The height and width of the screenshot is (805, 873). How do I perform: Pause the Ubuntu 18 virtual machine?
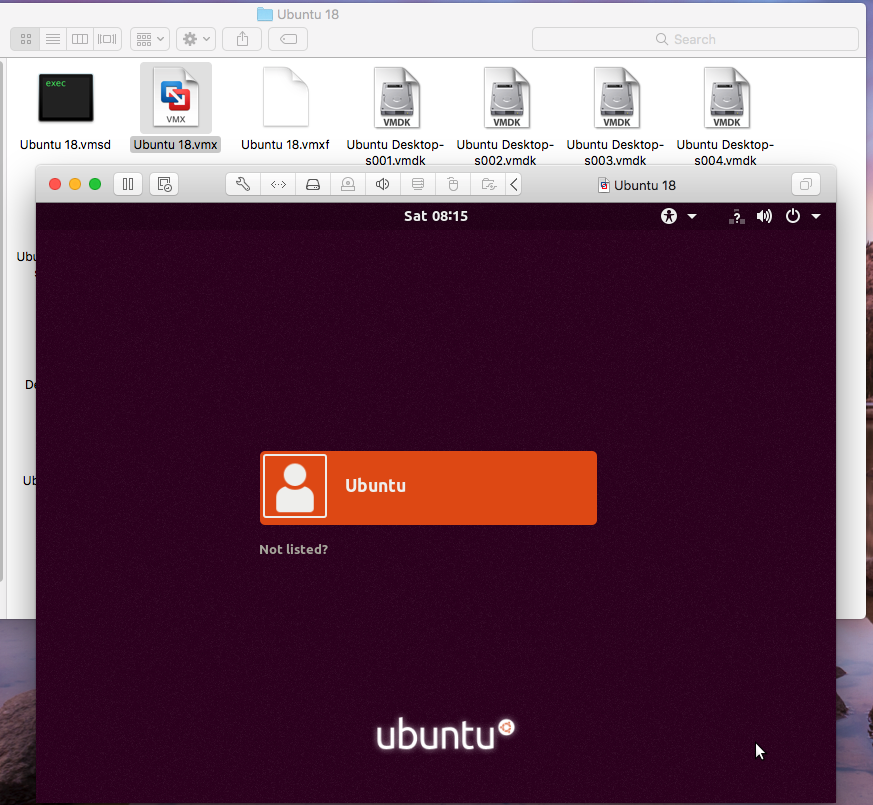point(127,184)
